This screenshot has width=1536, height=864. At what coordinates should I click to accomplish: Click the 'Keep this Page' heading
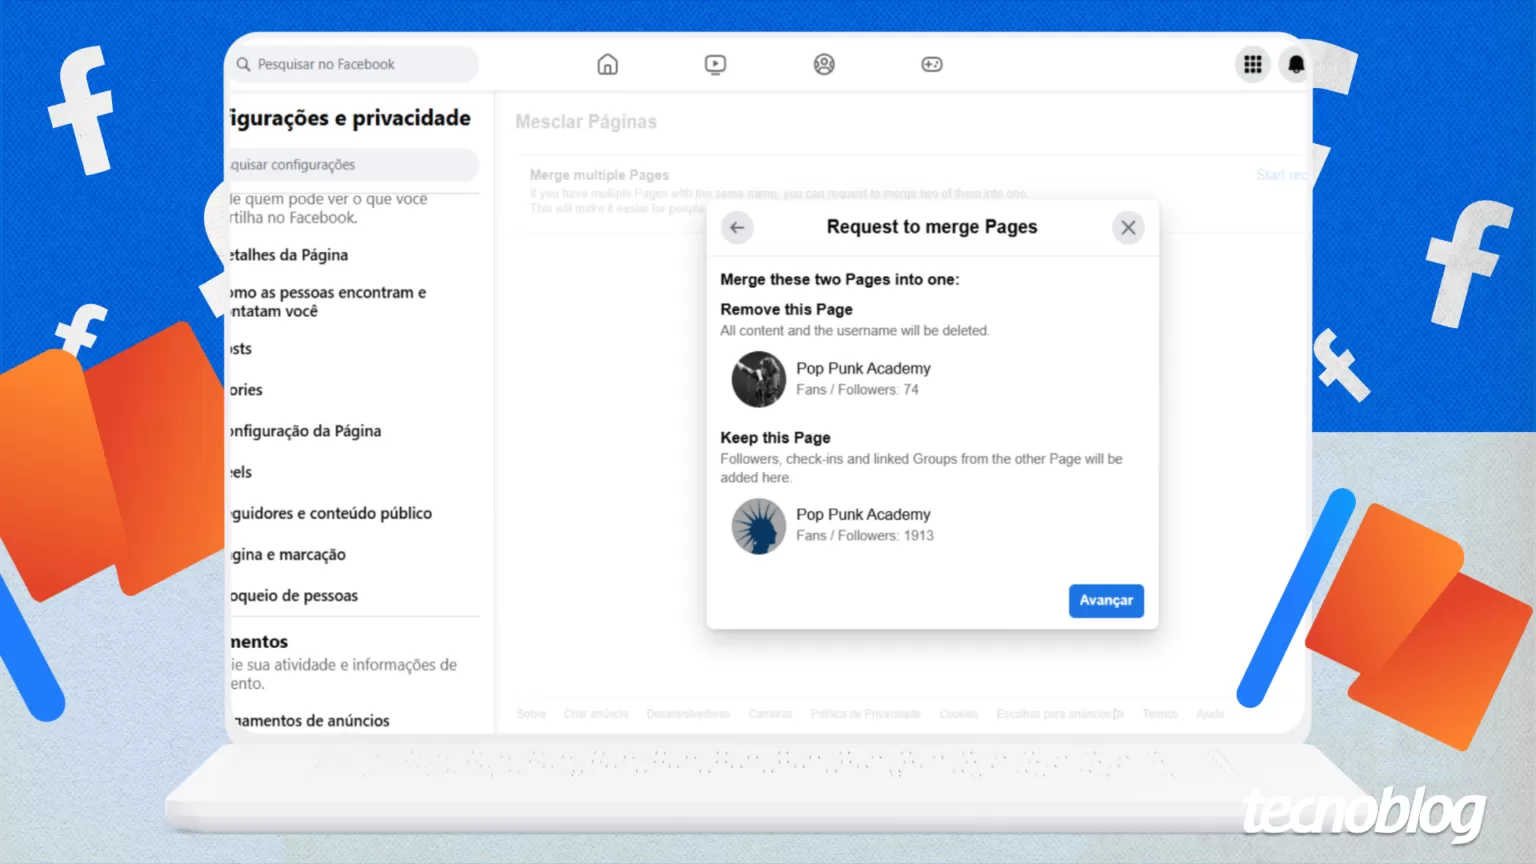(x=775, y=437)
